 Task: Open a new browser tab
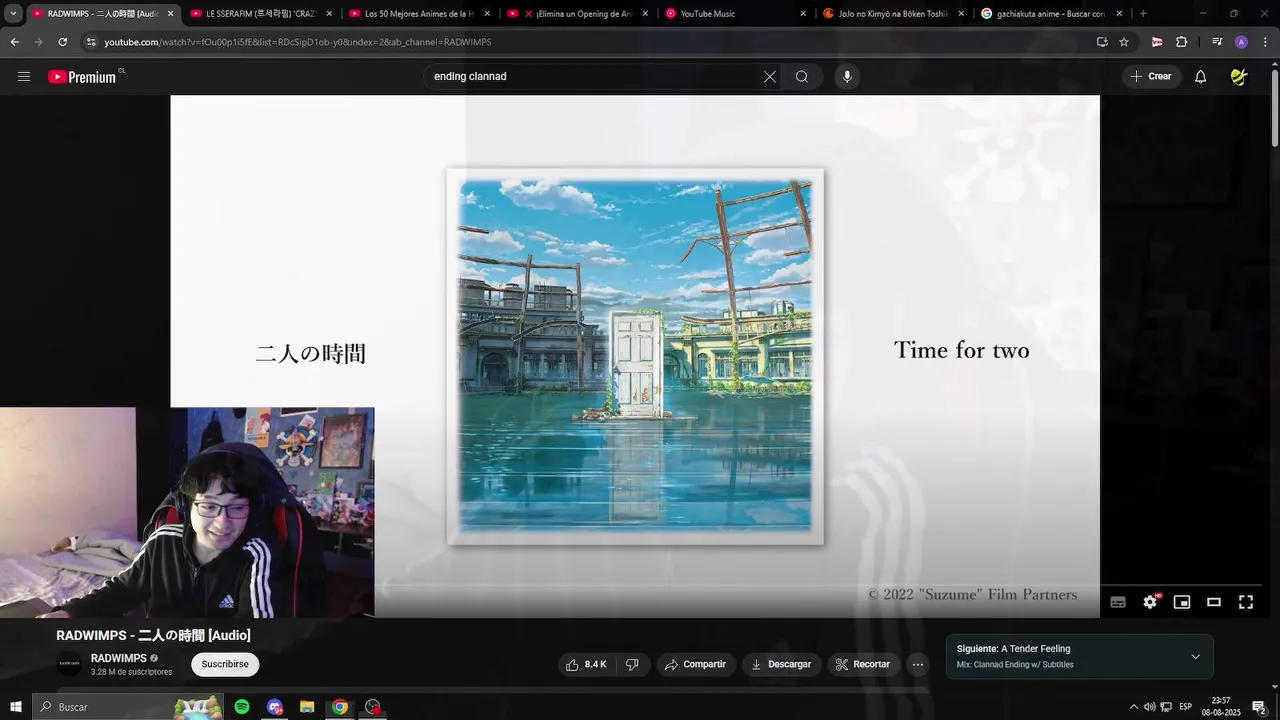click(x=1143, y=14)
